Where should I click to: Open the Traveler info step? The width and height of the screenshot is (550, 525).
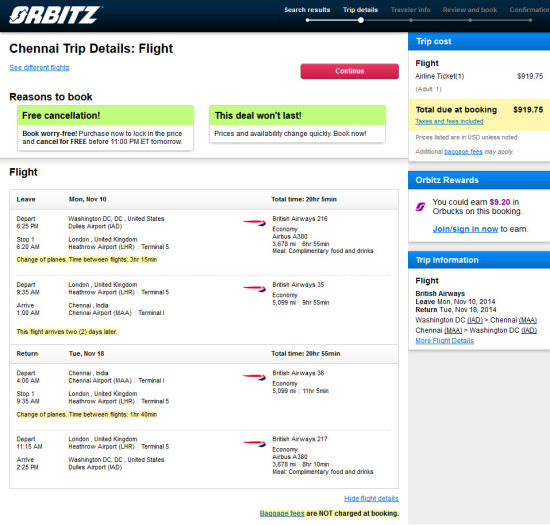pos(410,10)
